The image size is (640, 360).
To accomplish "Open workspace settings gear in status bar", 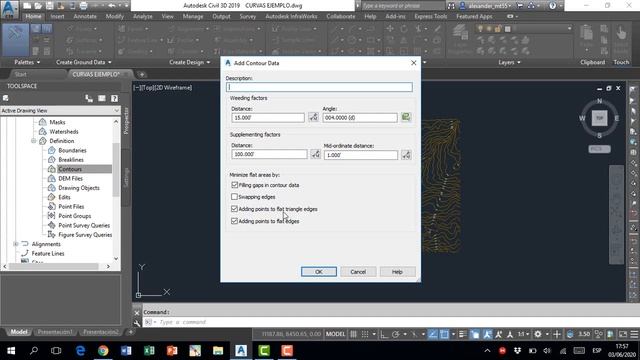I will tap(538, 334).
